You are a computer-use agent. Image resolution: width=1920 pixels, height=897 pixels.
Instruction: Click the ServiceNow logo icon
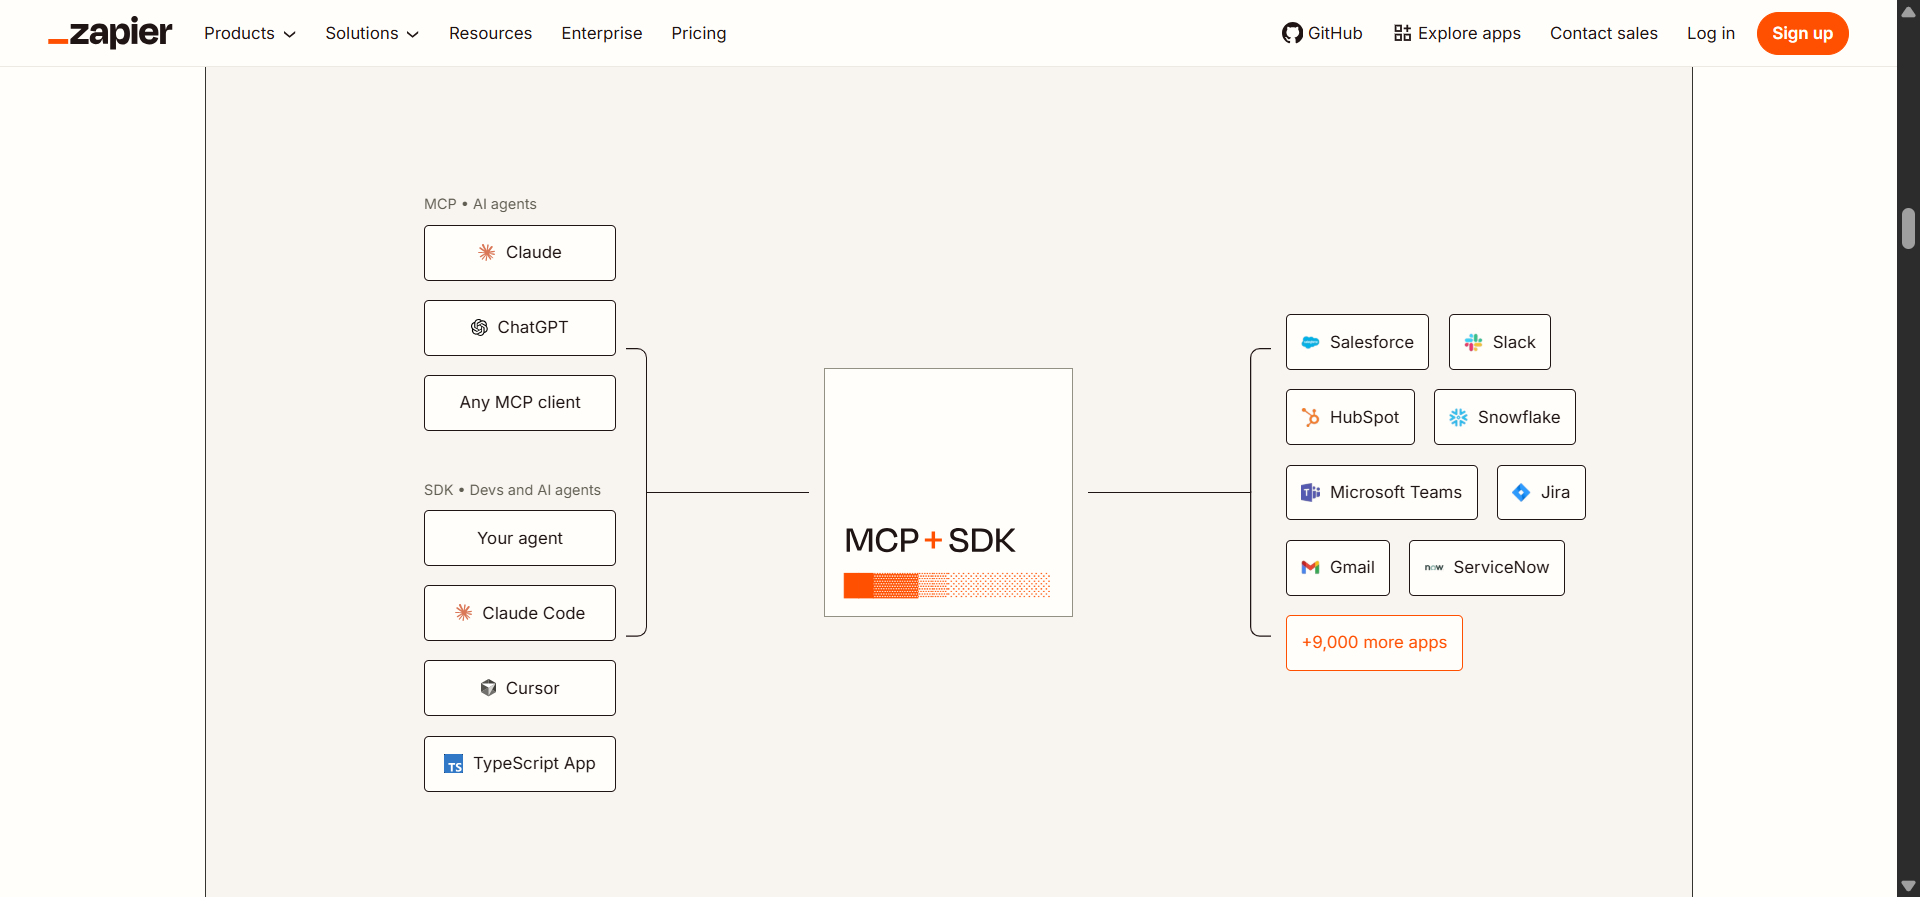tap(1434, 567)
